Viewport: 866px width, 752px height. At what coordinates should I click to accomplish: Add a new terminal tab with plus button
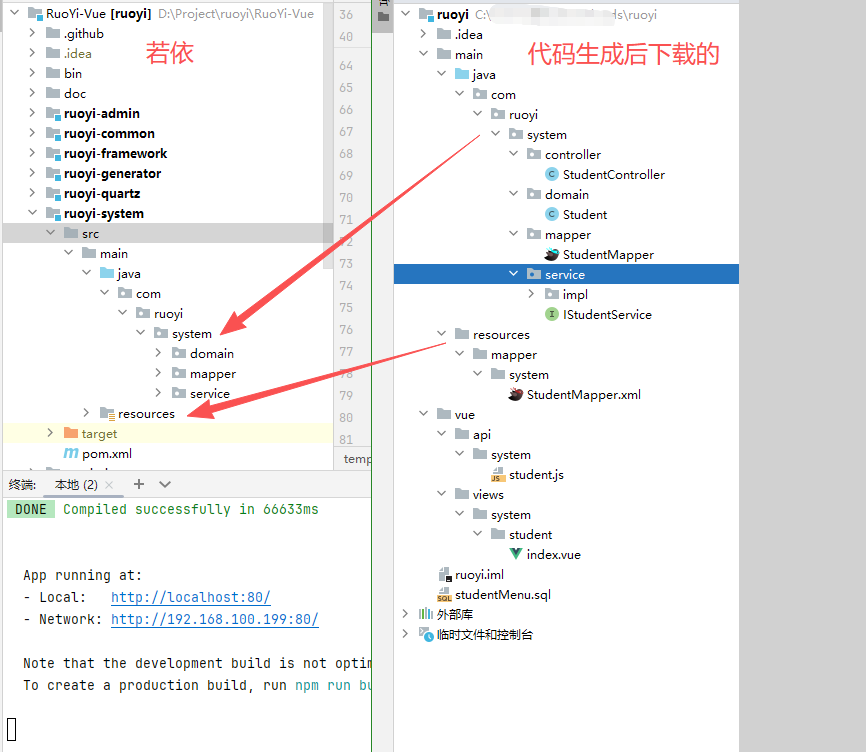tap(139, 484)
